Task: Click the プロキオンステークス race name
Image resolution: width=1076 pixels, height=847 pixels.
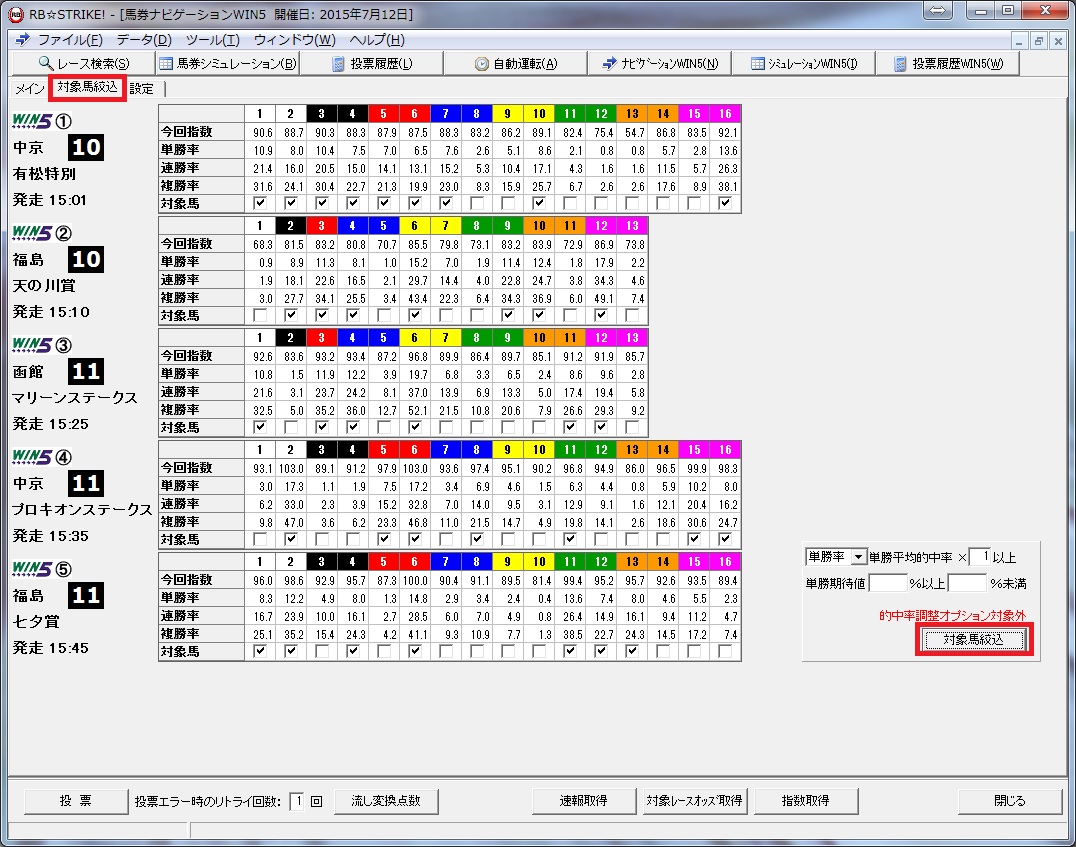Action: pos(82,509)
